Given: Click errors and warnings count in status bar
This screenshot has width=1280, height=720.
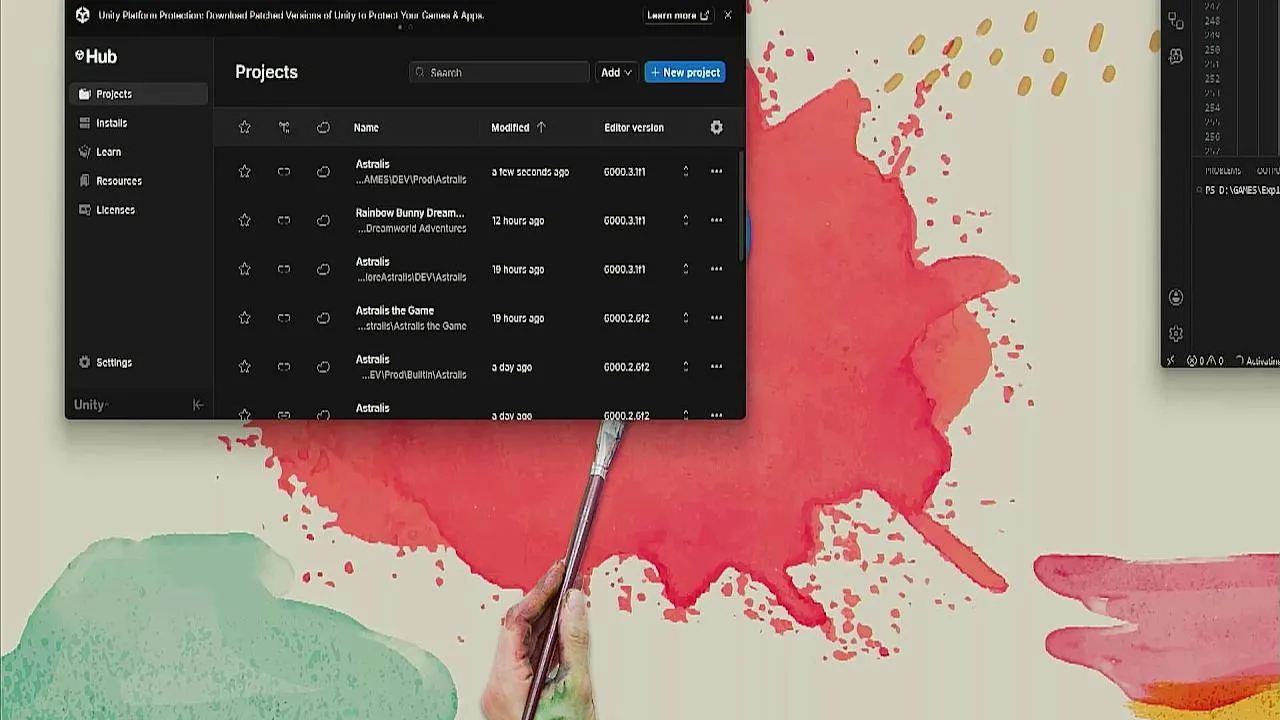Looking at the screenshot, I should (1205, 361).
